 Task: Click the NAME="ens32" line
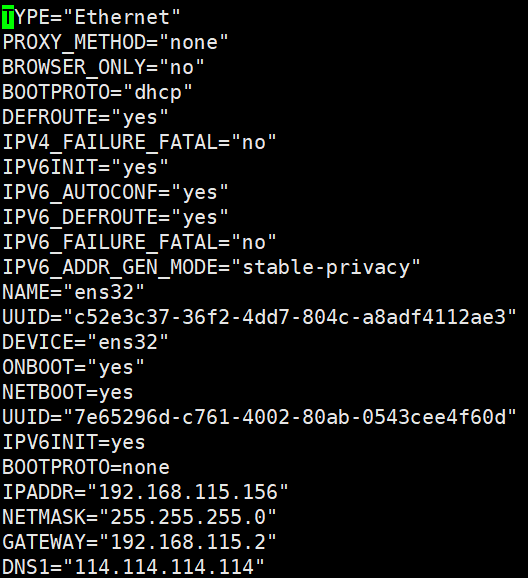coord(73,292)
